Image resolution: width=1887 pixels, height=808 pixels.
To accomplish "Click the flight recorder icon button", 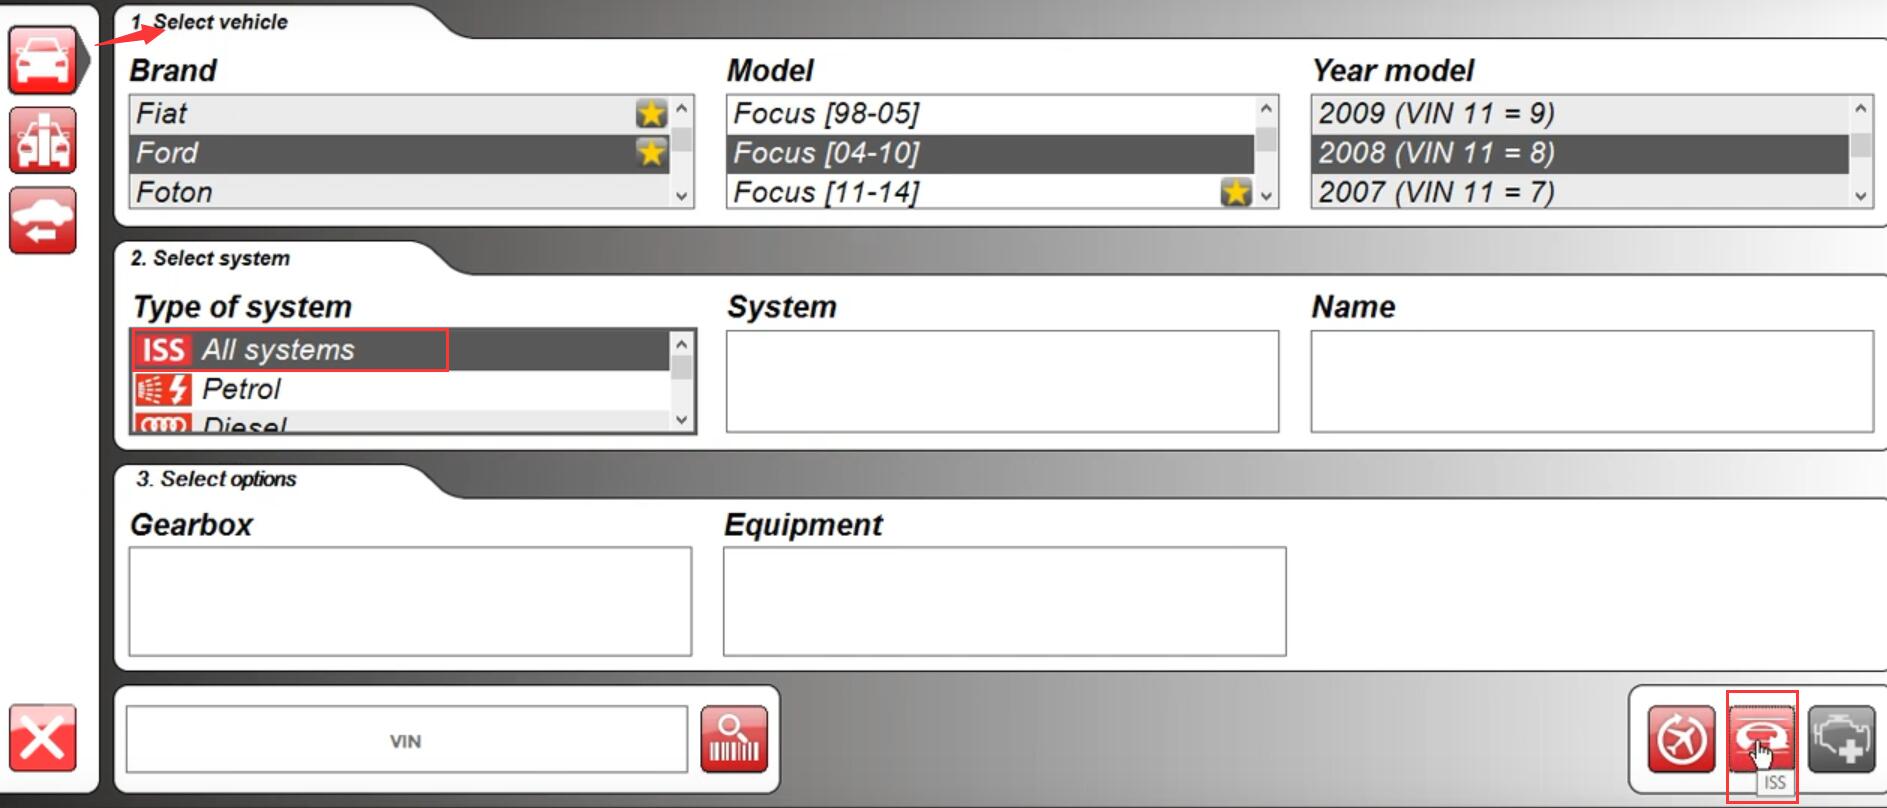I will pyautogui.click(x=1681, y=739).
